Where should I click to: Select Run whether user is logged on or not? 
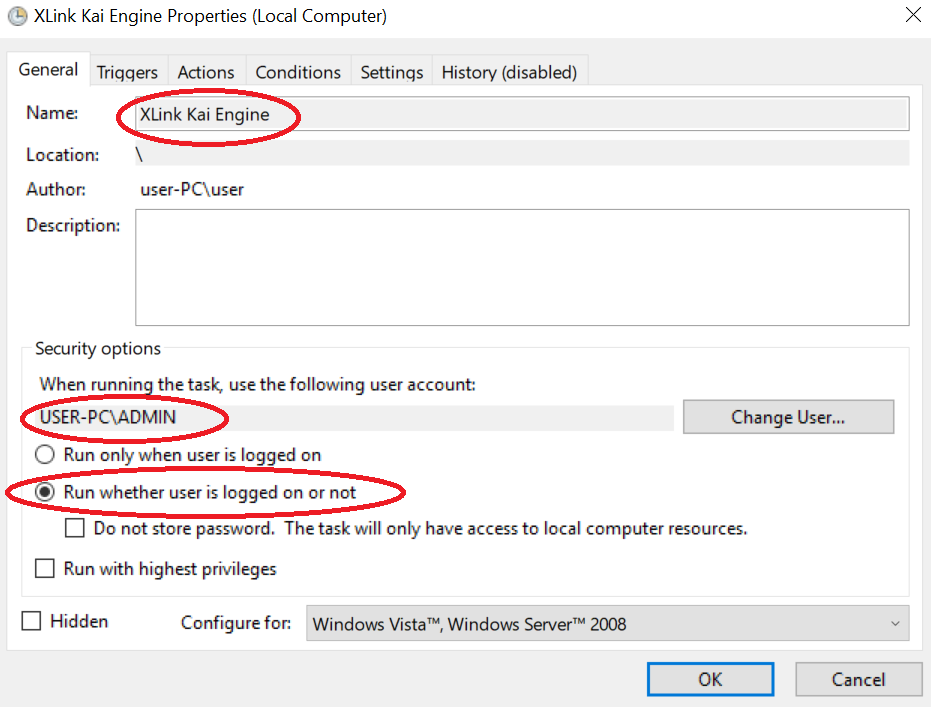click(x=195, y=493)
